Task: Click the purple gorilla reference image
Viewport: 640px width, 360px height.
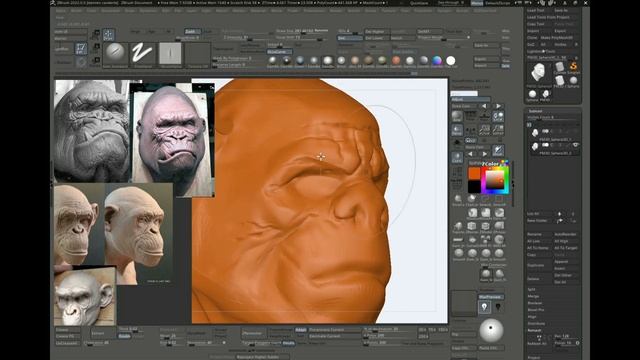Action: point(172,139)
